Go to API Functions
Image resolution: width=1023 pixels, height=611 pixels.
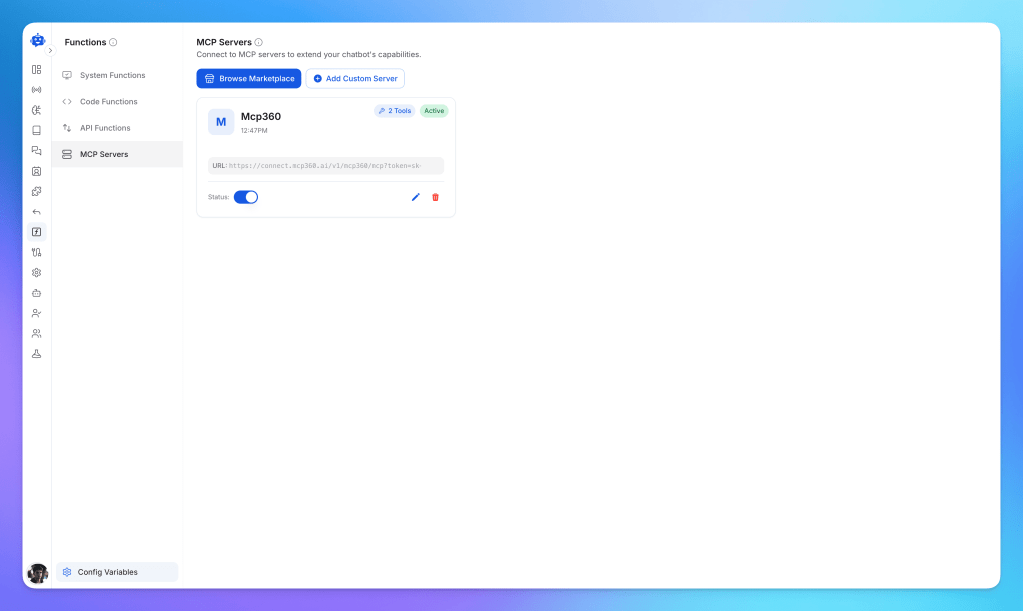105,128
